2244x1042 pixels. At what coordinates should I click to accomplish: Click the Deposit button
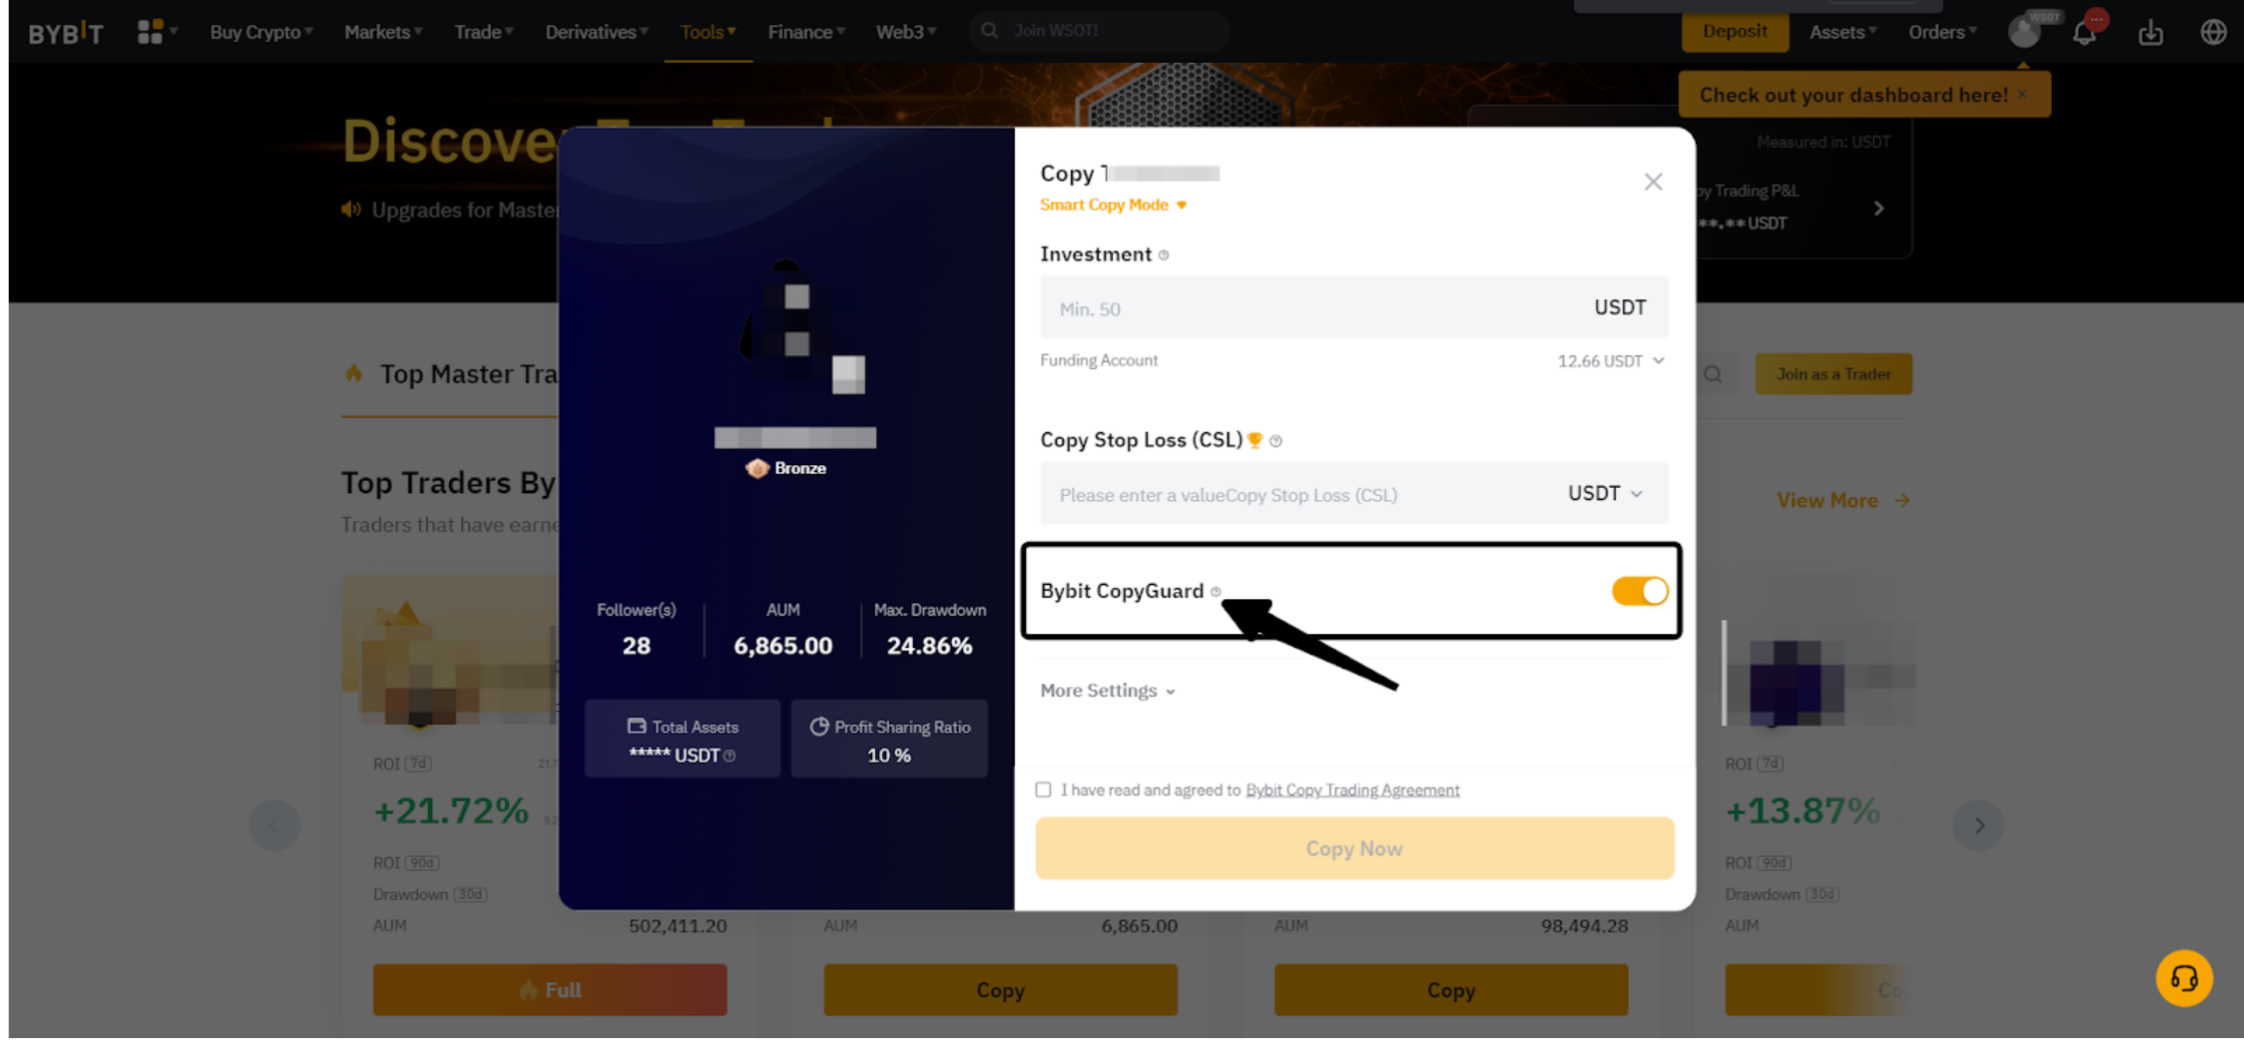pyautogui.click(x=1735, y=32)
